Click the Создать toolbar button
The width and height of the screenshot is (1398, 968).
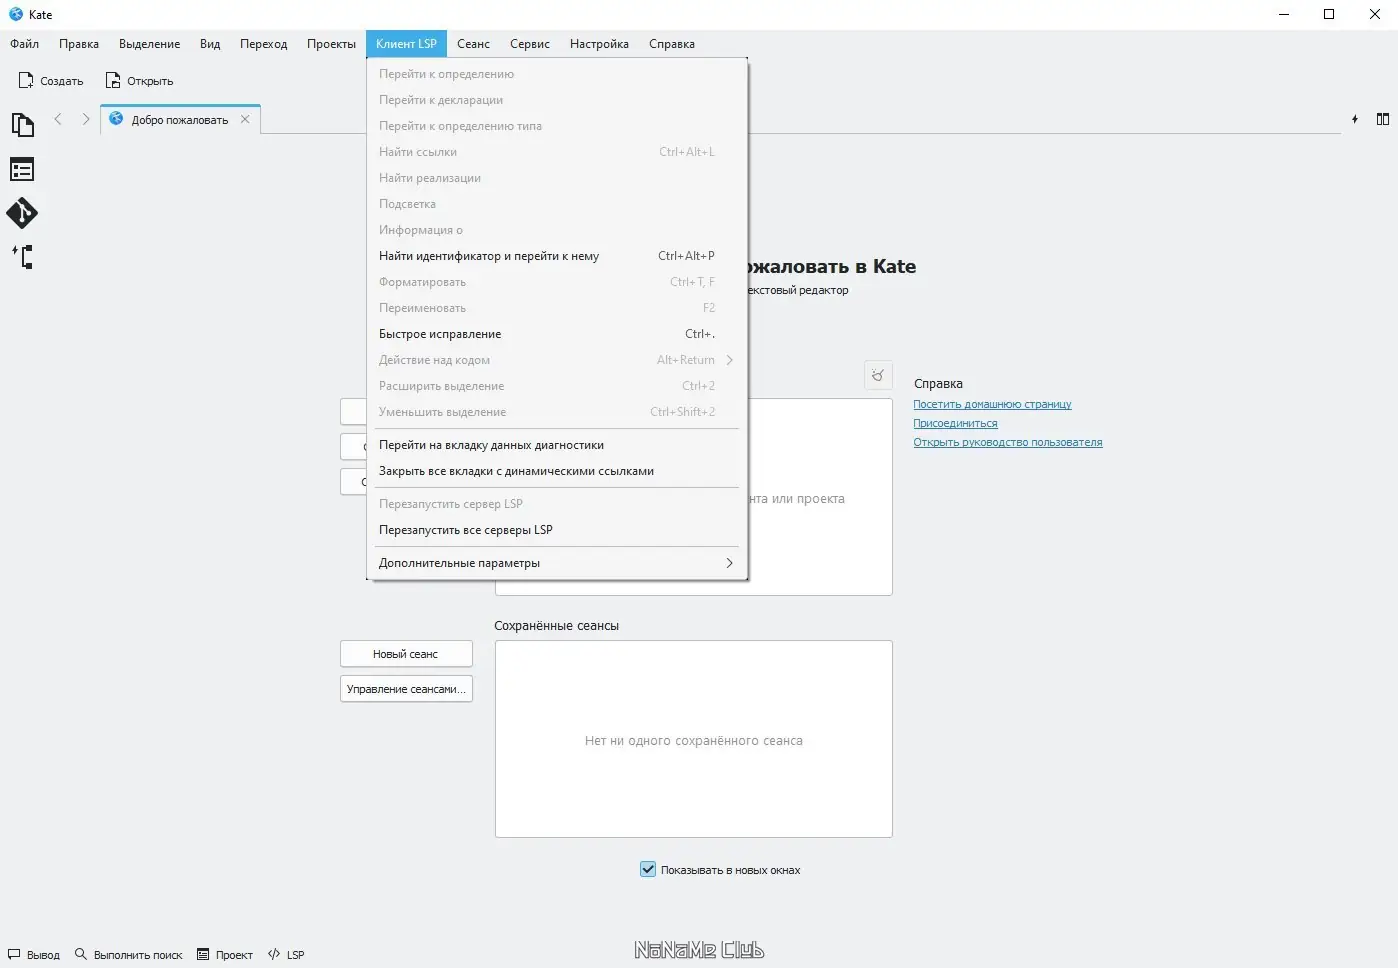51,81
